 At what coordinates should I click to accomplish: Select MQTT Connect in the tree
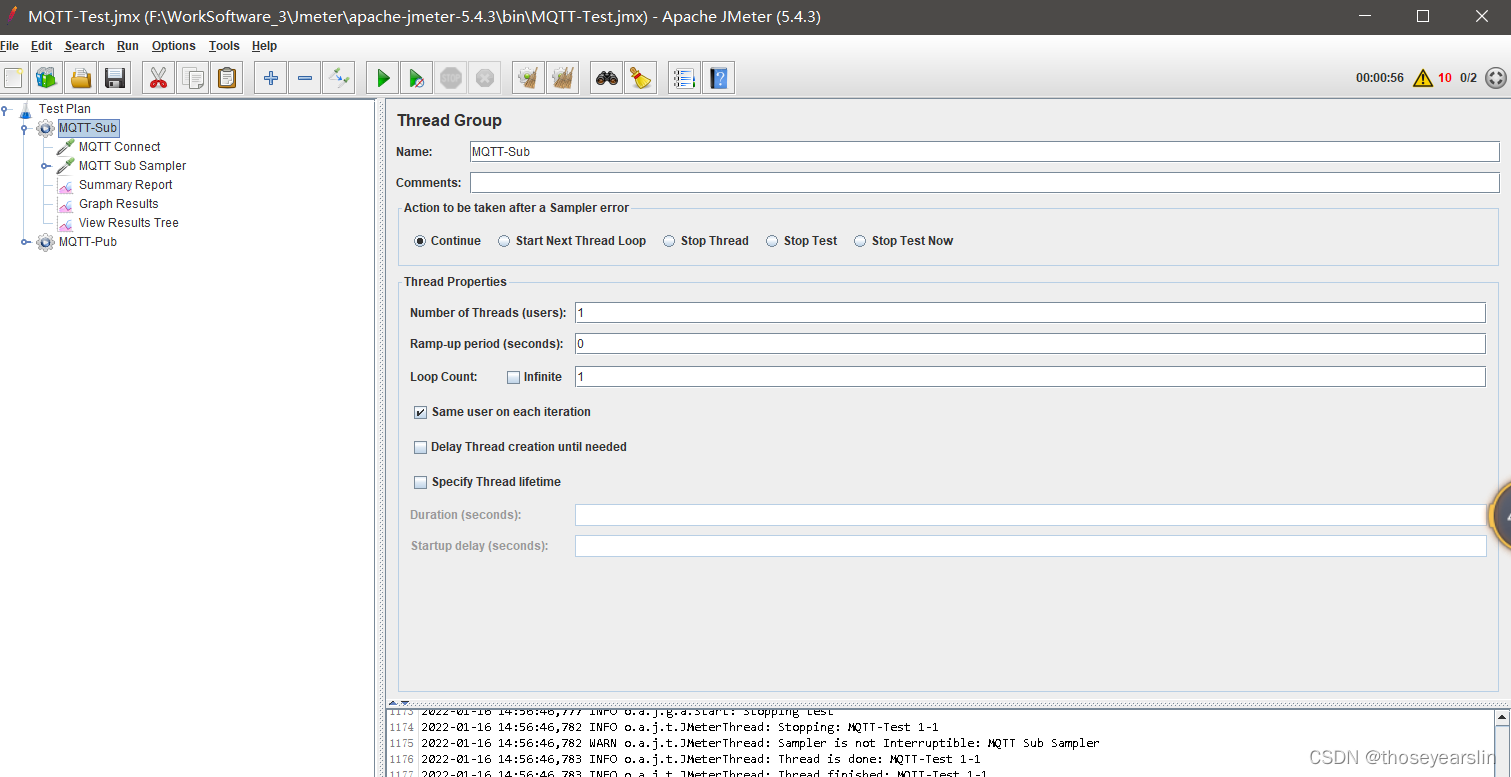click(x=119, y=147)
